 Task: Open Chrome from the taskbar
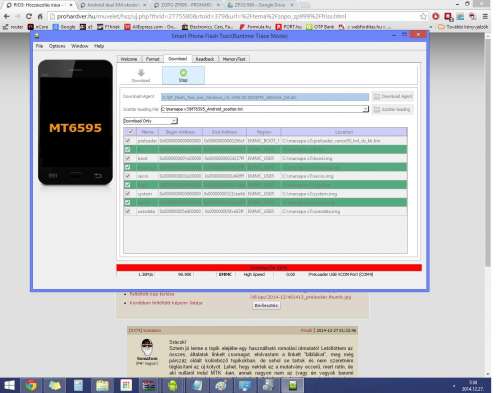coord(31,386)
